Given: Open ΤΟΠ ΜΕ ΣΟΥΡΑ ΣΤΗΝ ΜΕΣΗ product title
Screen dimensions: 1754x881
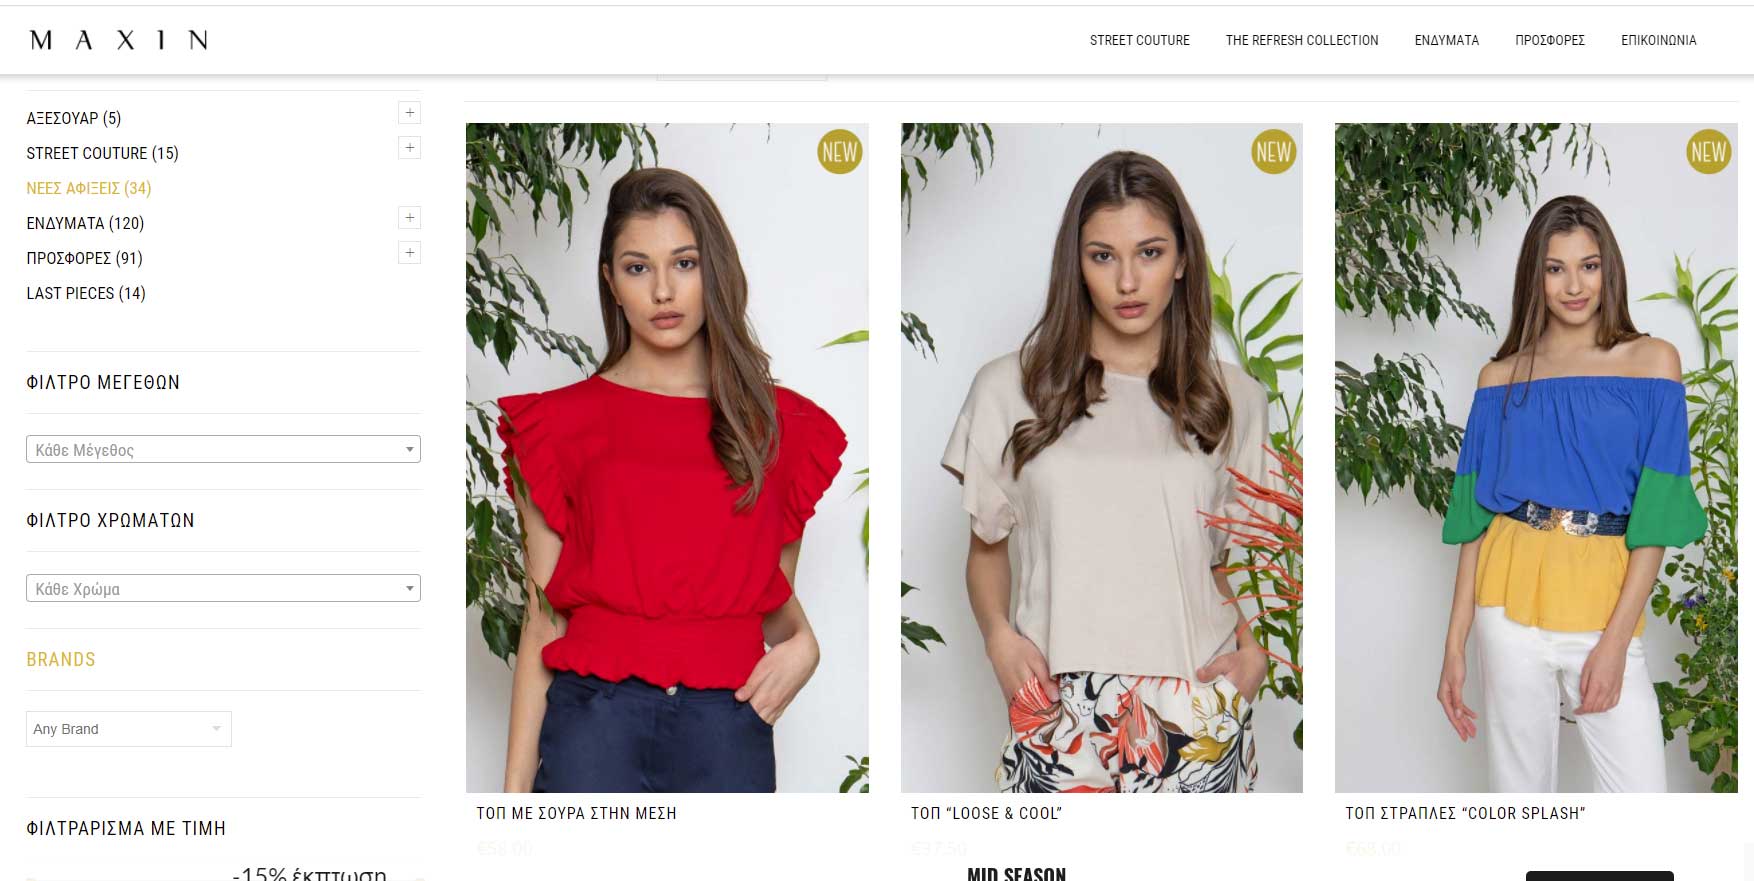Looking at the screenshot, I should point(576,814).
